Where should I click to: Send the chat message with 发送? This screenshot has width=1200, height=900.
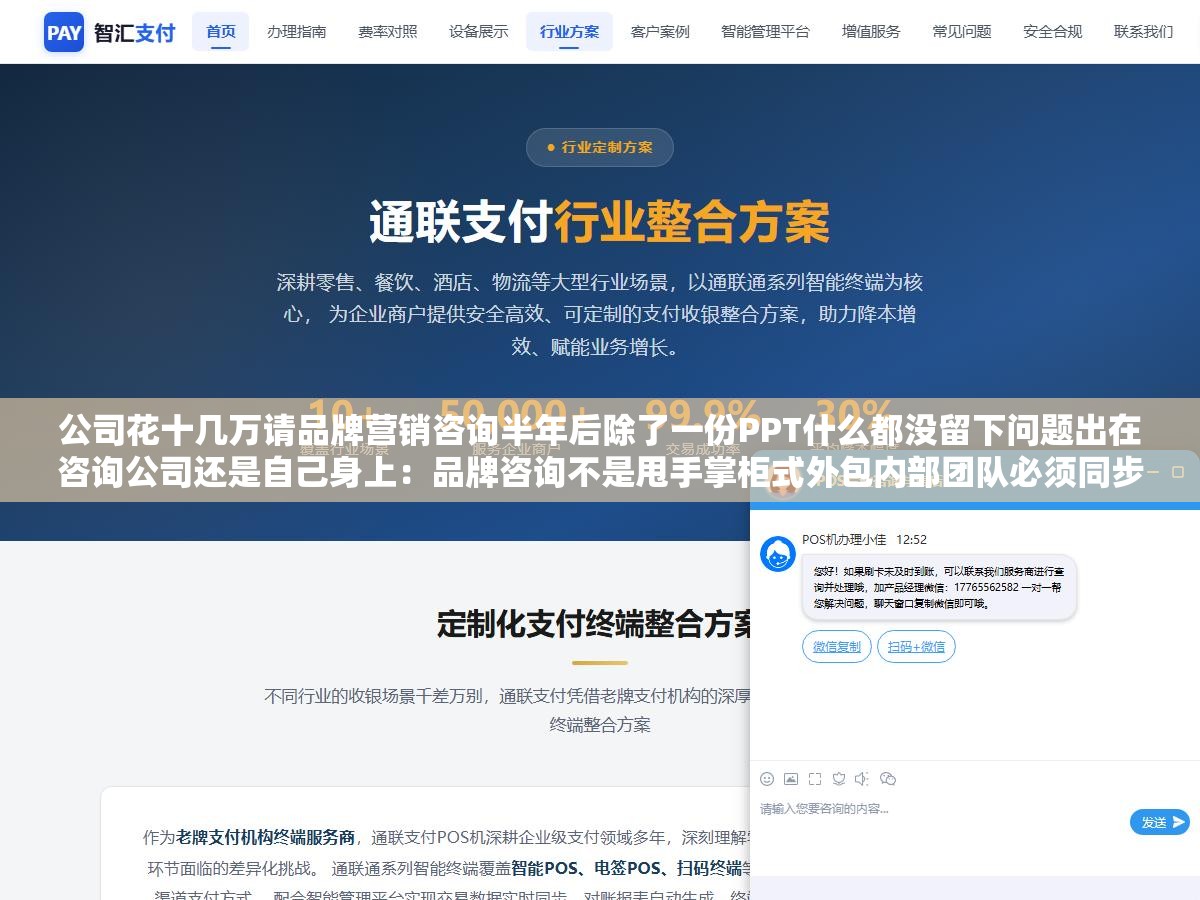(1160, 822)
